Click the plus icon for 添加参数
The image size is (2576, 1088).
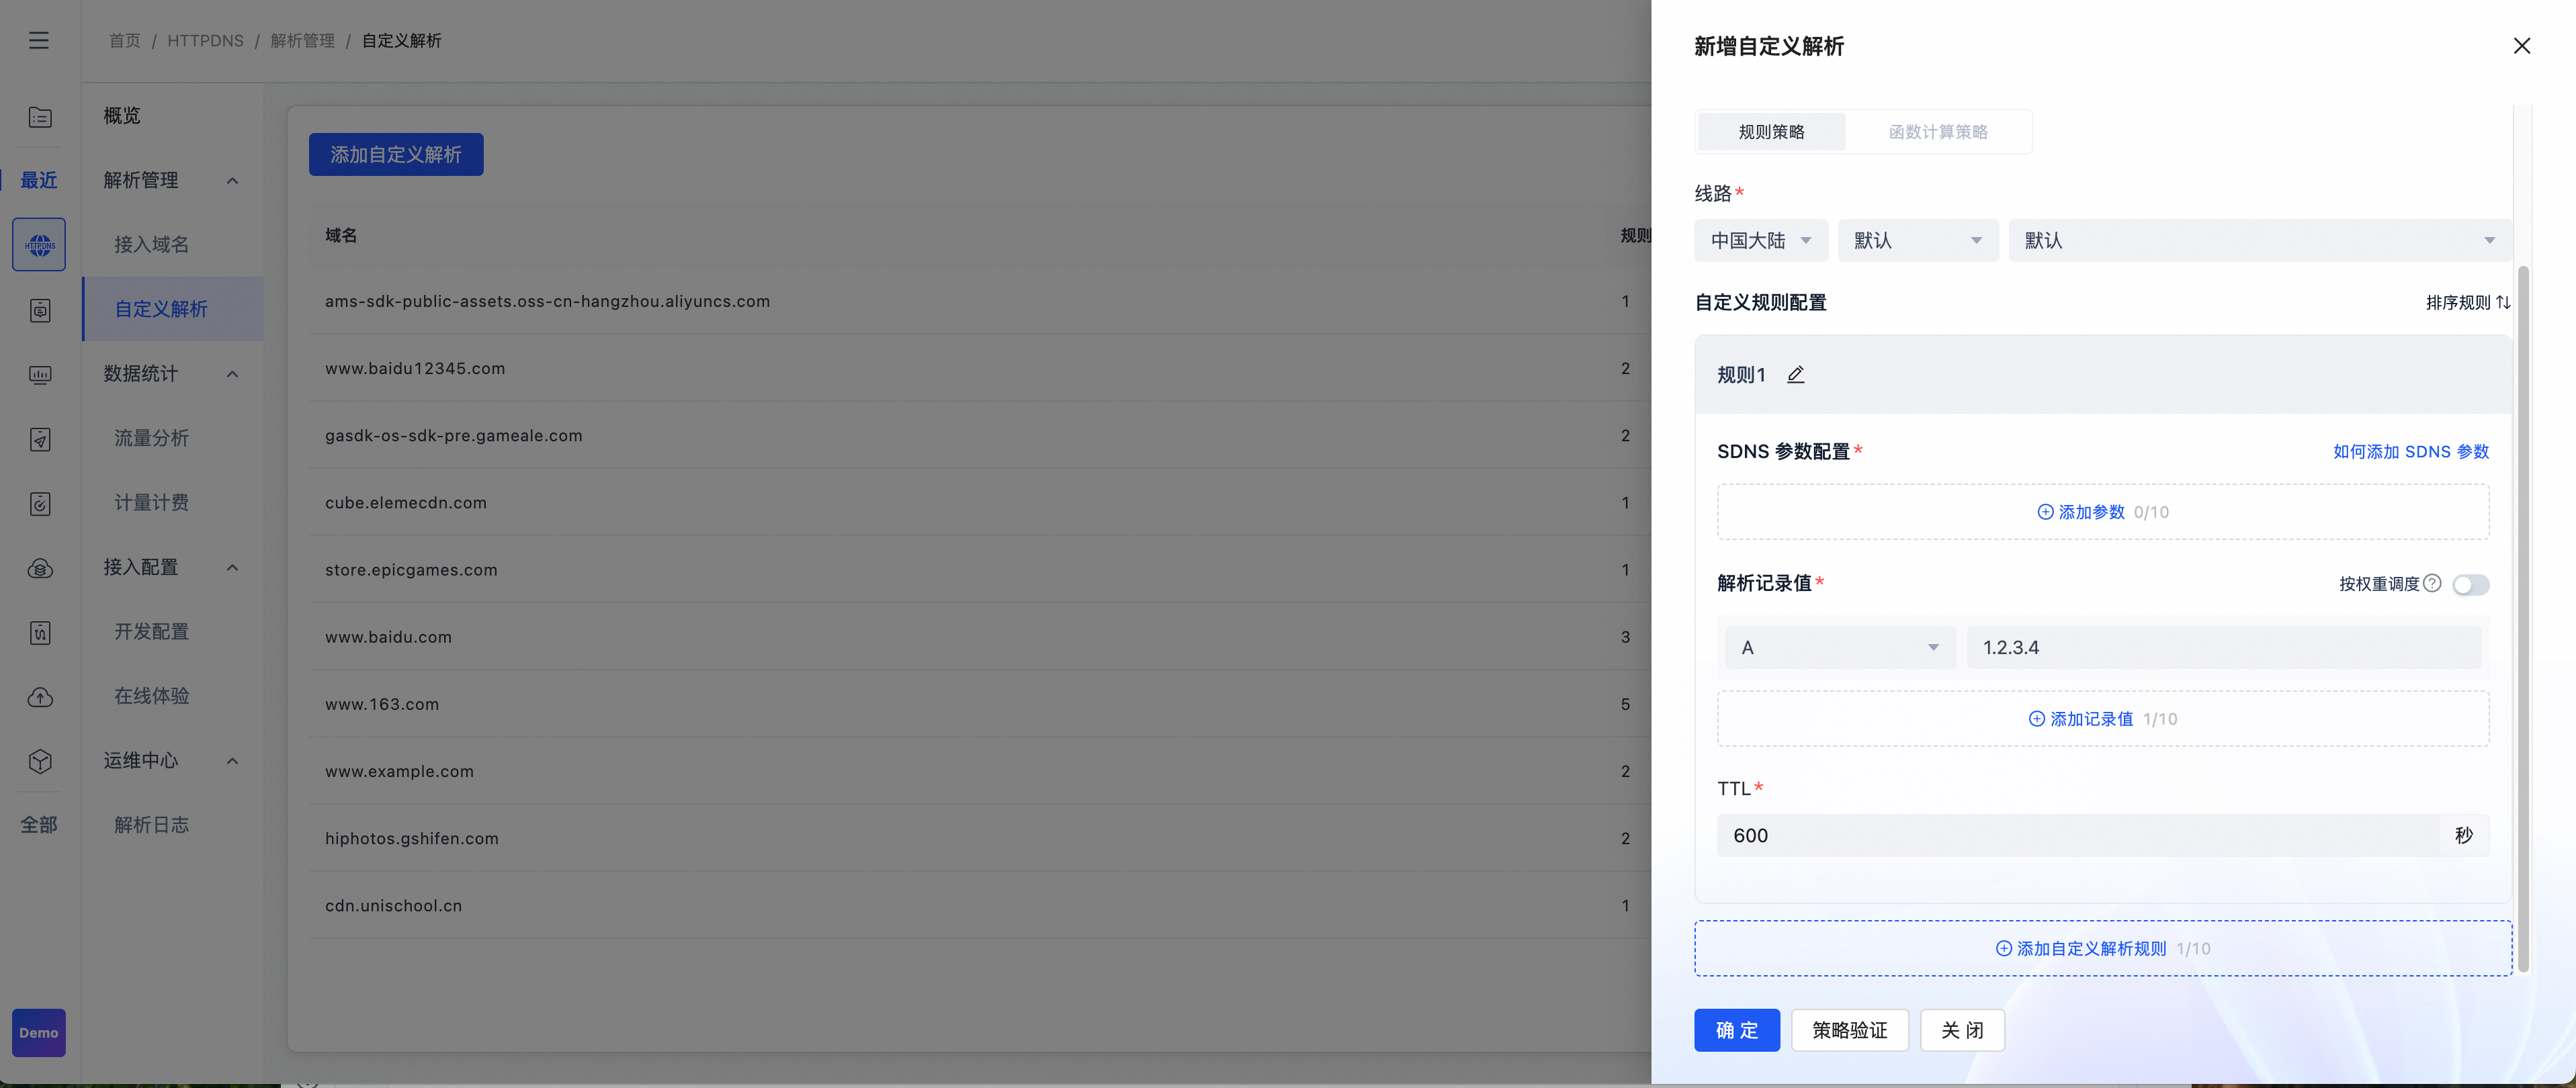(x=2045, y=512)
